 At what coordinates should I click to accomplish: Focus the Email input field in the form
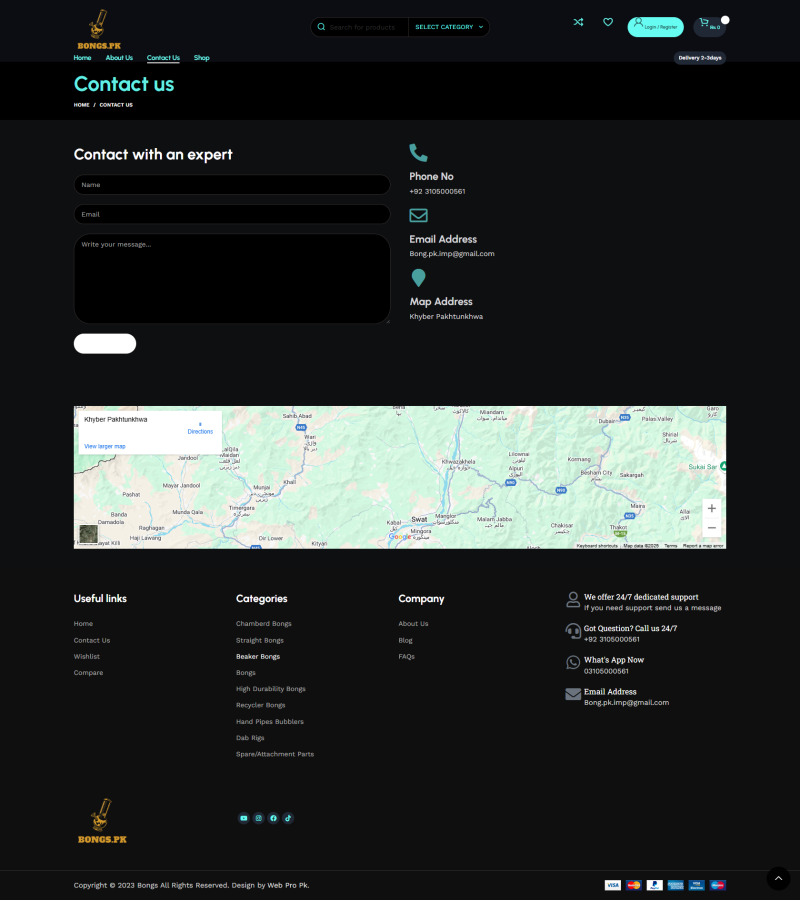(x=231, y=214)
